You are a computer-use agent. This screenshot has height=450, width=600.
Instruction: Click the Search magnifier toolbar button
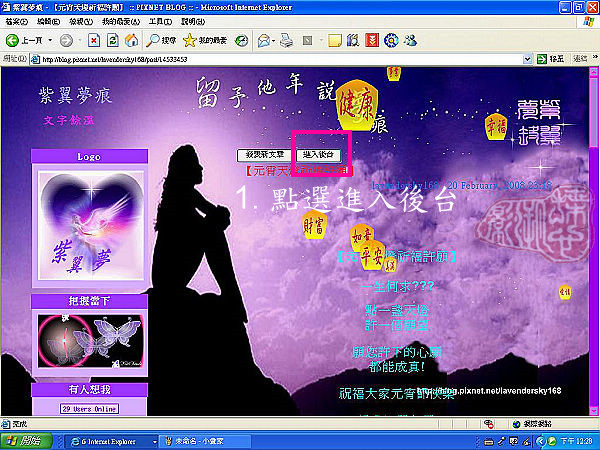(x=161, y=40)
